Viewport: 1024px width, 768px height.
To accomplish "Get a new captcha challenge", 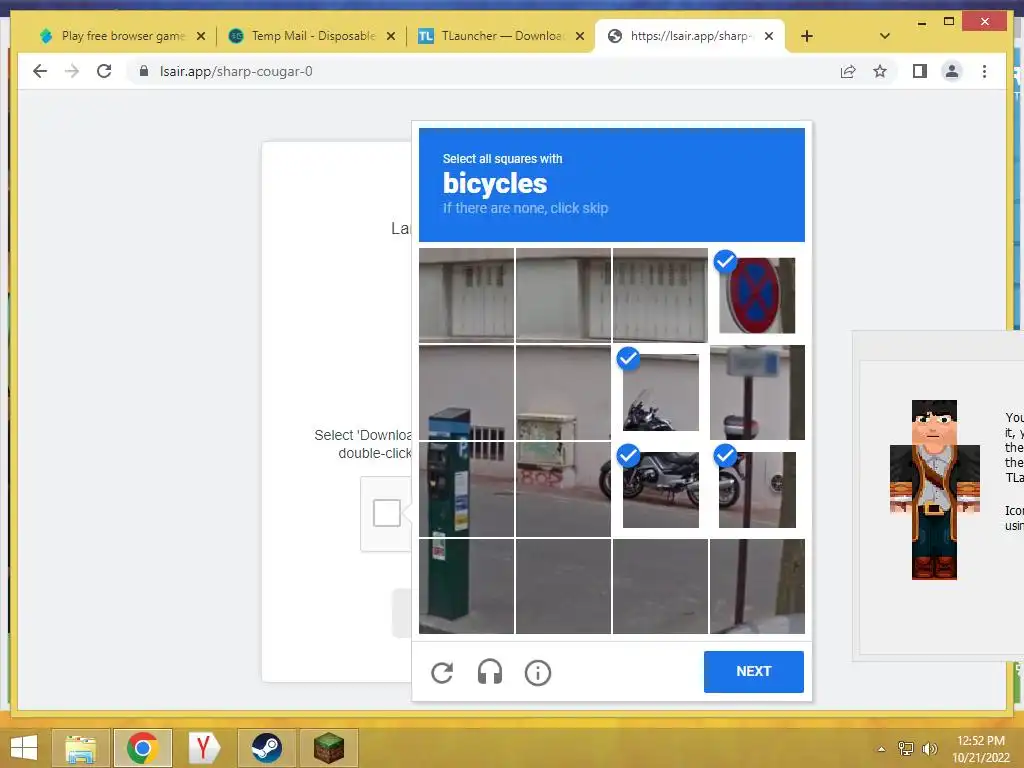I will tap(442, 673).
